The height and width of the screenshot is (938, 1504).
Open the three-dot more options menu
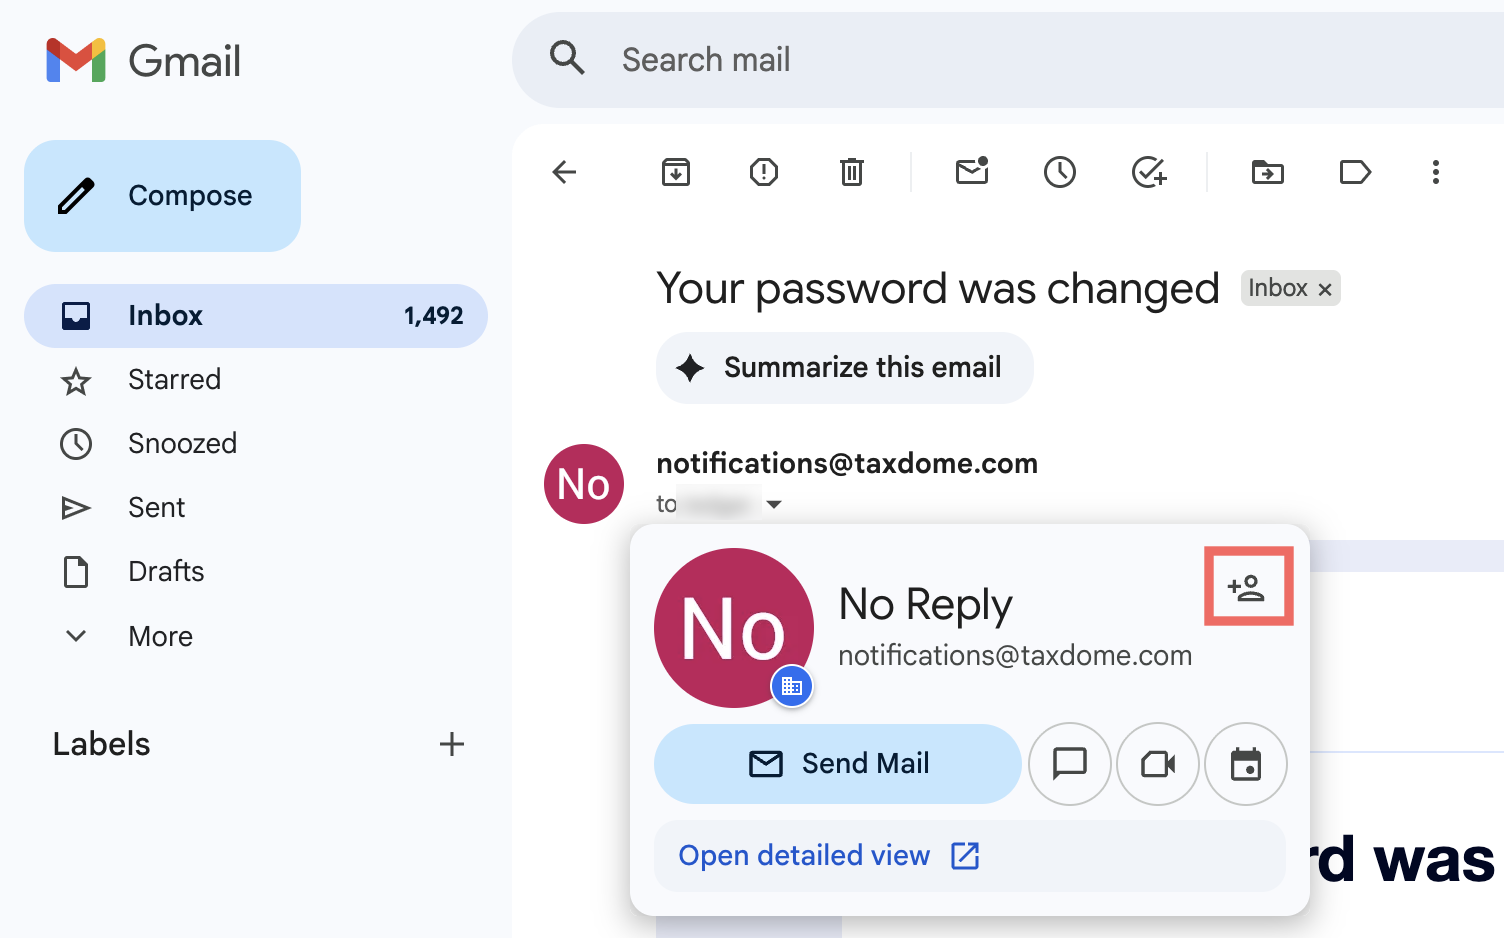pyautogui.click(x=1436, y=172)
